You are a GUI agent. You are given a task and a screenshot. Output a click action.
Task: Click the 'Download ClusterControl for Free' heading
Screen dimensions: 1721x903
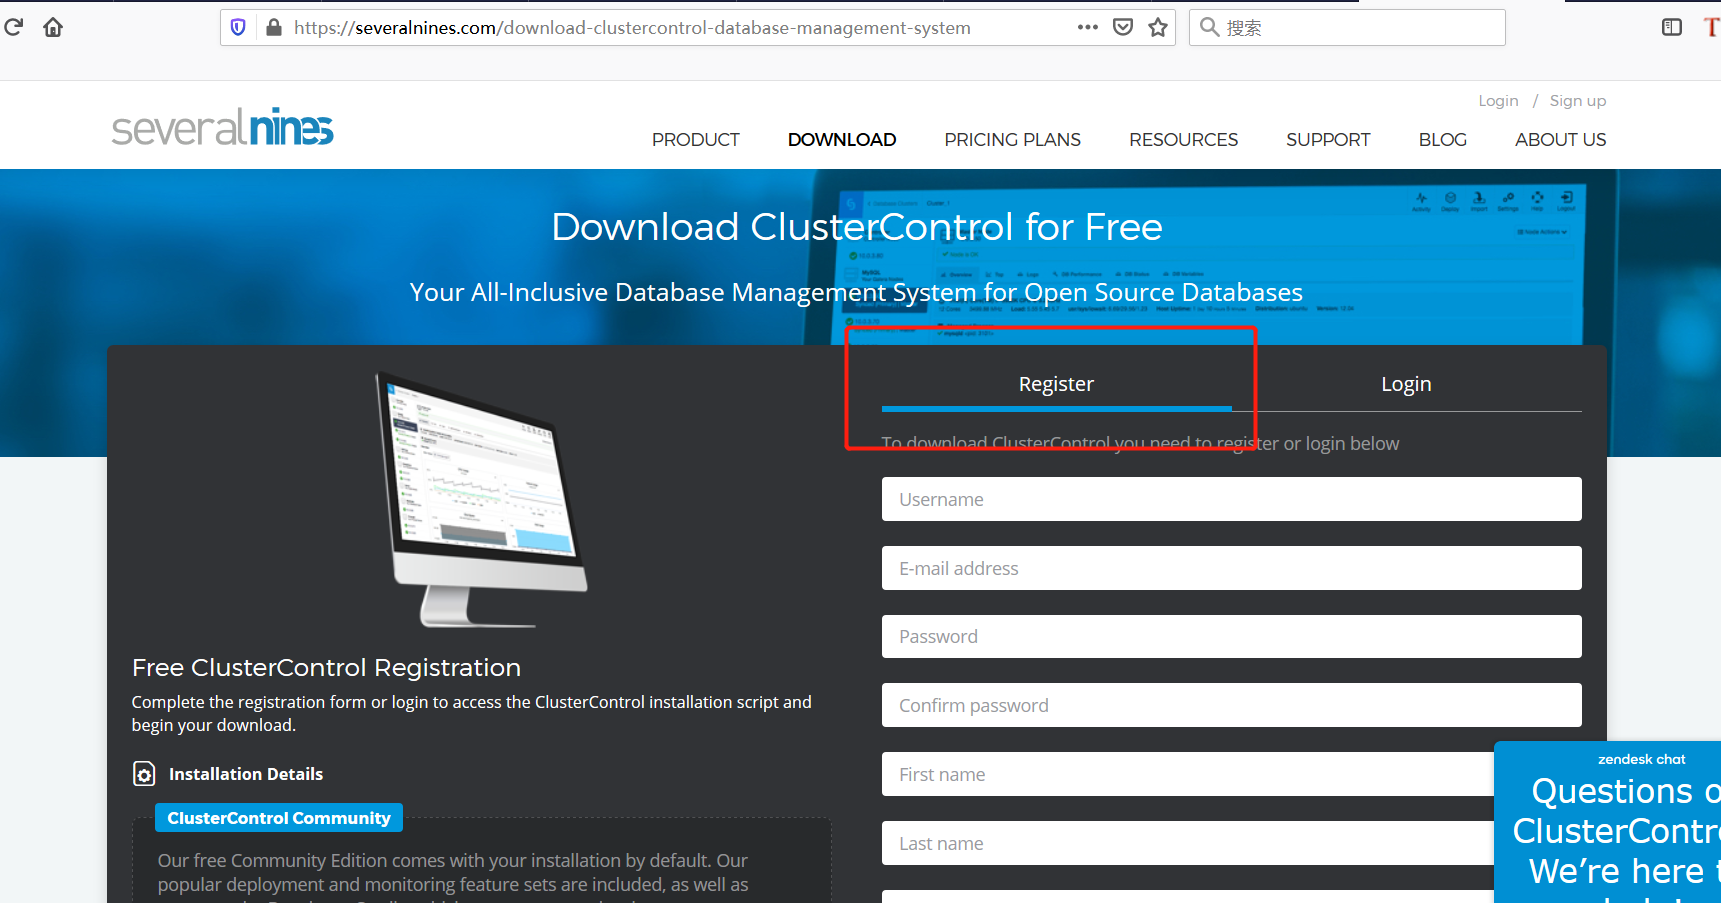point(857,227)
